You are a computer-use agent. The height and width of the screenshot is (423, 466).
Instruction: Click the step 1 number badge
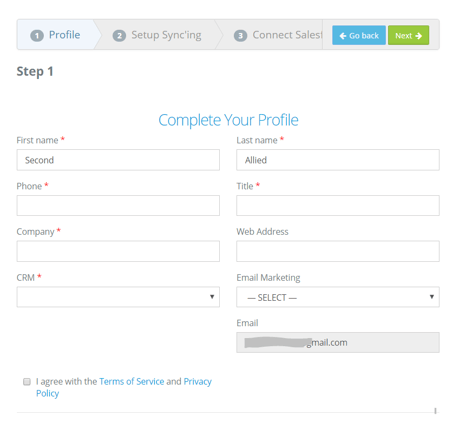point(37,35)
